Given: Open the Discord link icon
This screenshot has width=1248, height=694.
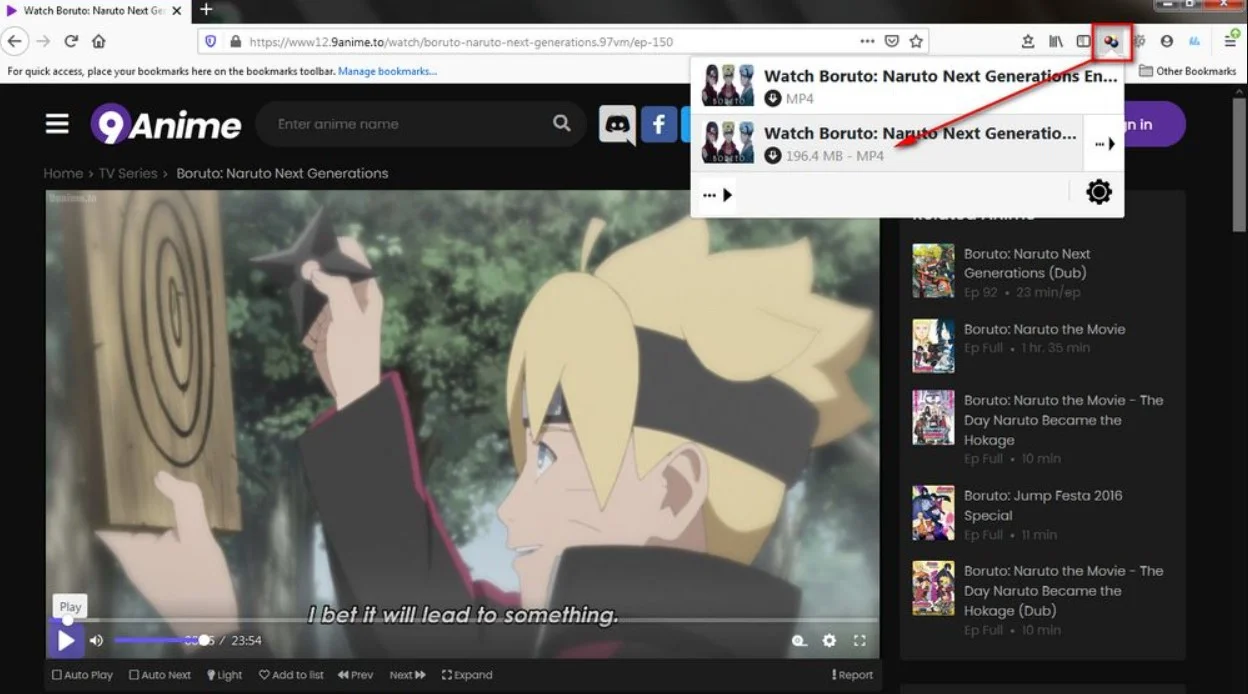Looking at the screenshot, I should coord(617,125).
